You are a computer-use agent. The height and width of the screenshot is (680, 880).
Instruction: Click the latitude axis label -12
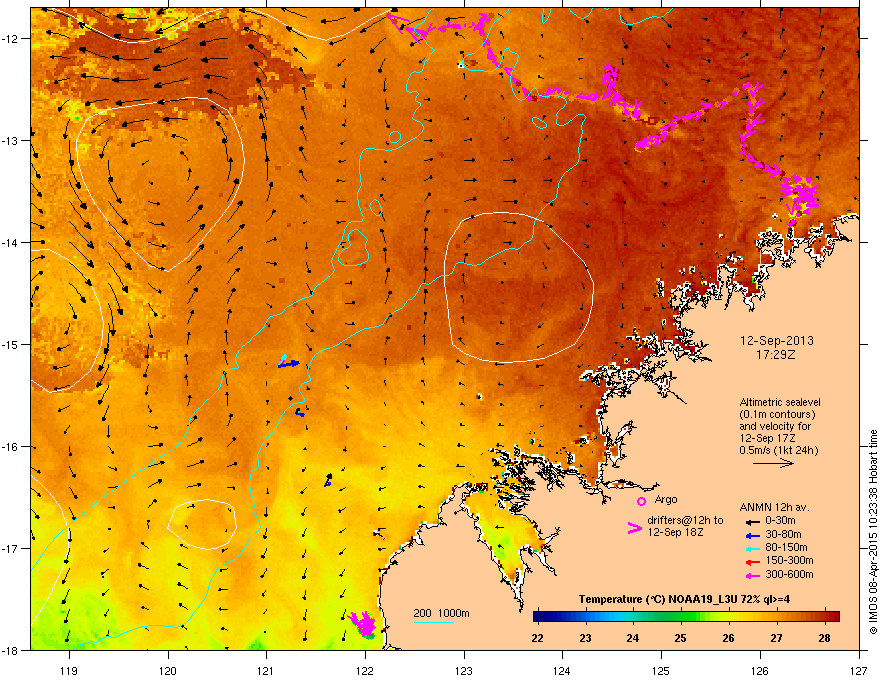(x=10, y=39)
